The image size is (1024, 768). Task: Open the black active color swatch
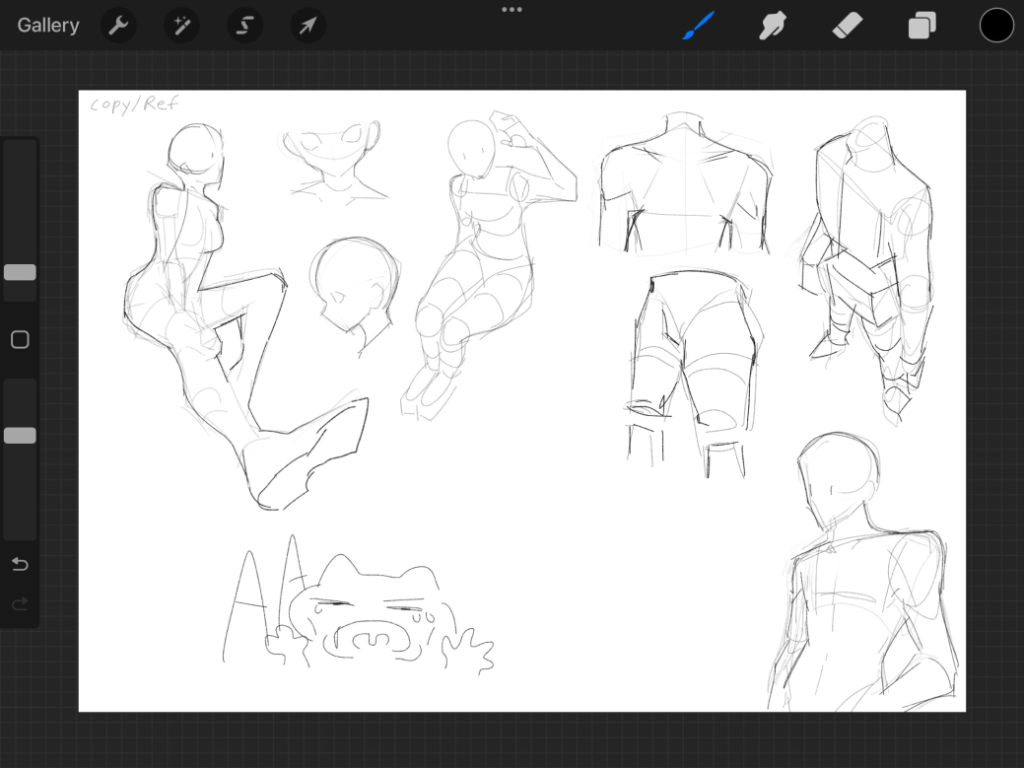(x=996, y=26)
